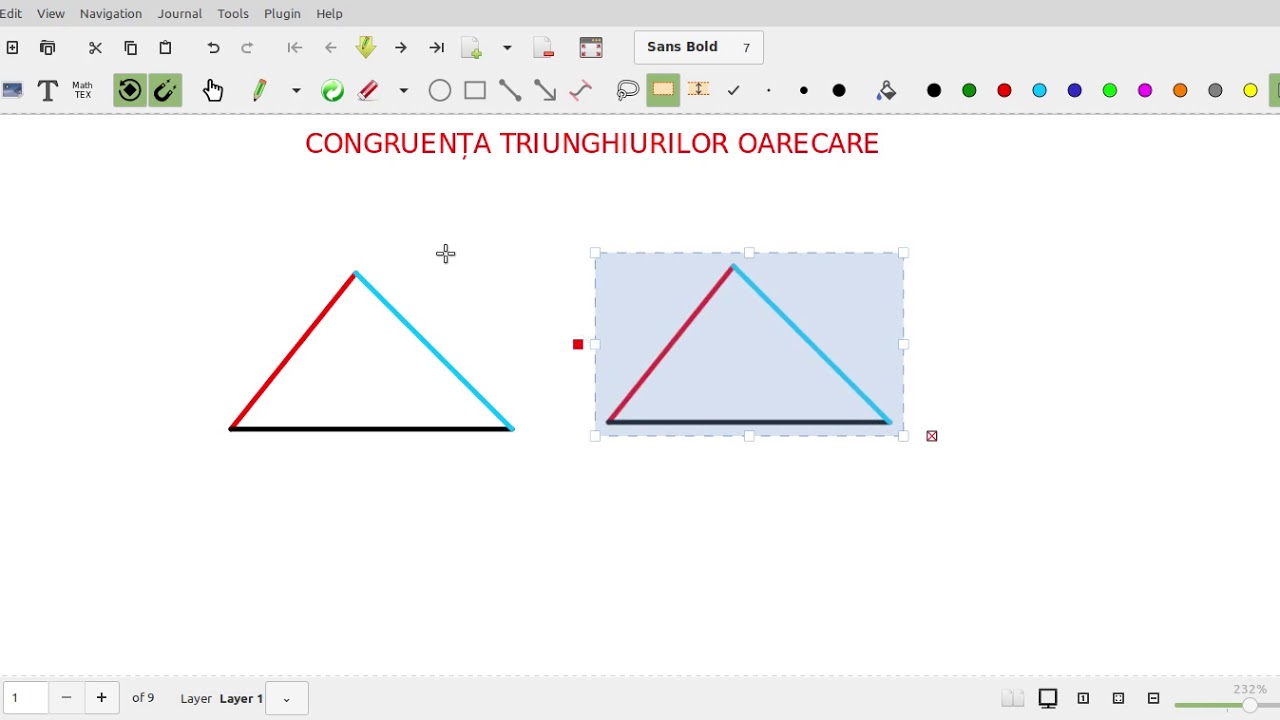The image size is (1280, 720).
Task: Select the Hand tool
Action: point(213,90)
